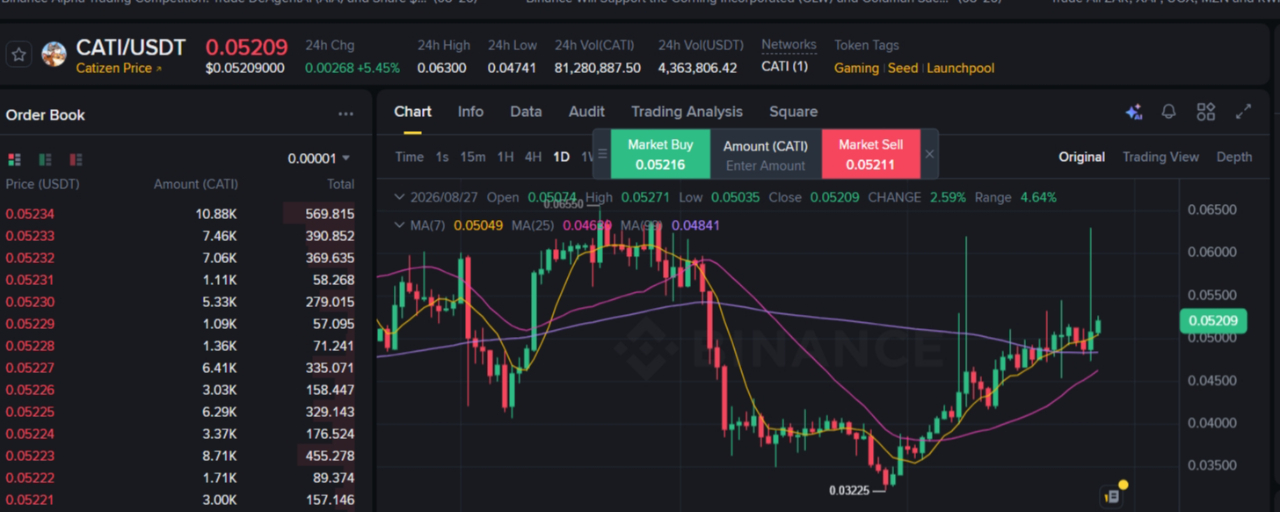This screenshot has height=512, width=1280.
Task: Click the 569.815 total cell
Action: (330, 214)
